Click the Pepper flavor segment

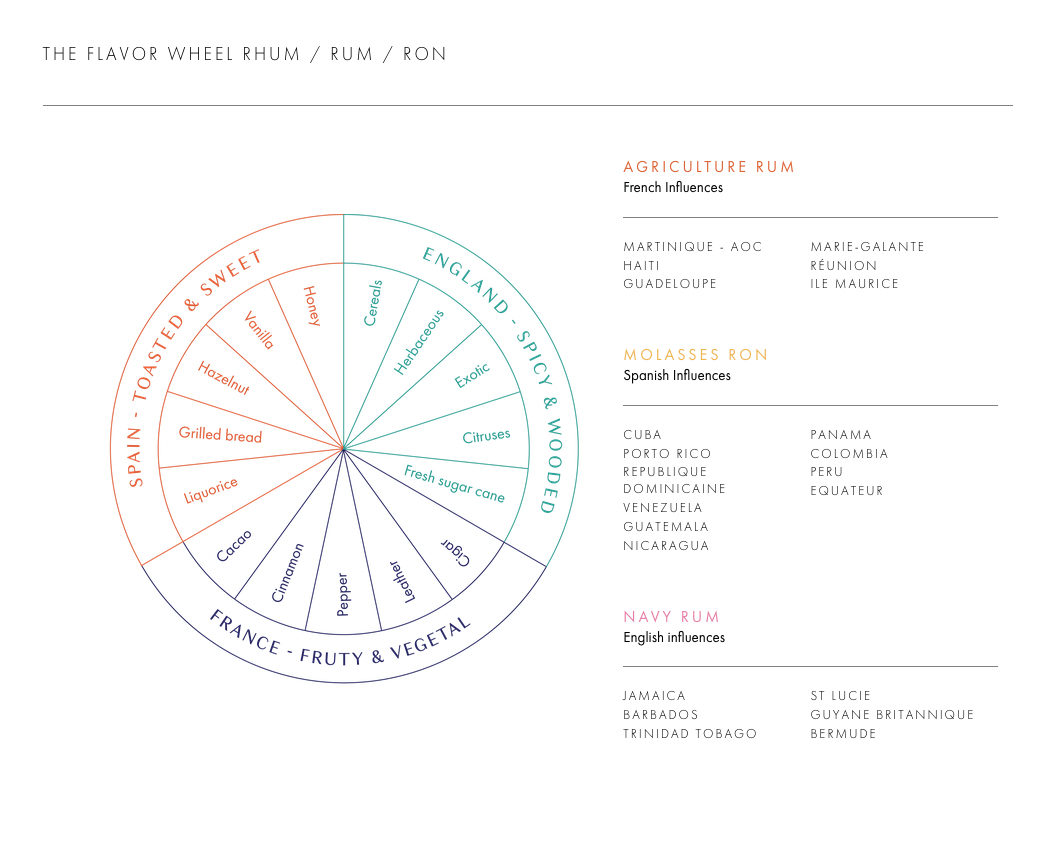342,594
